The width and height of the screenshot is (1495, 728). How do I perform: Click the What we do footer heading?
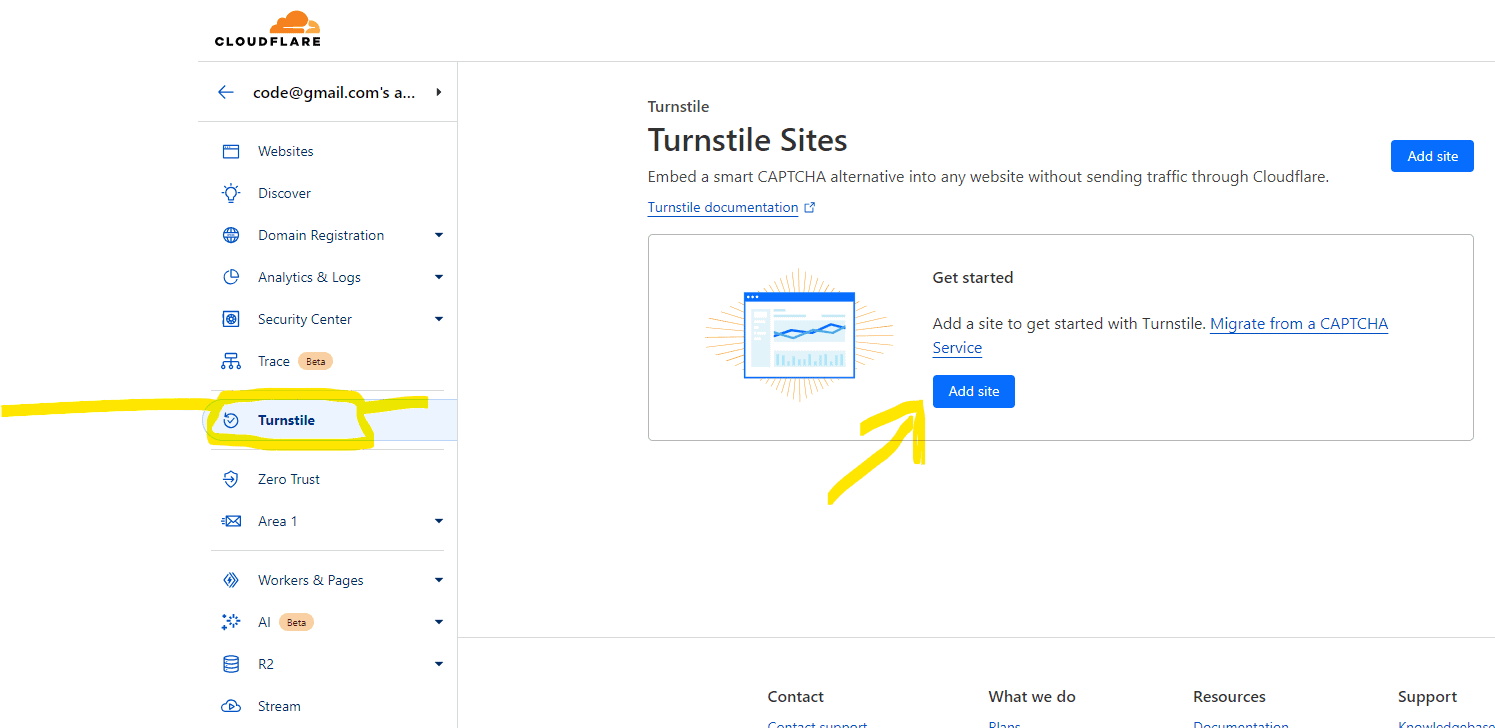tap(1032, 696)
